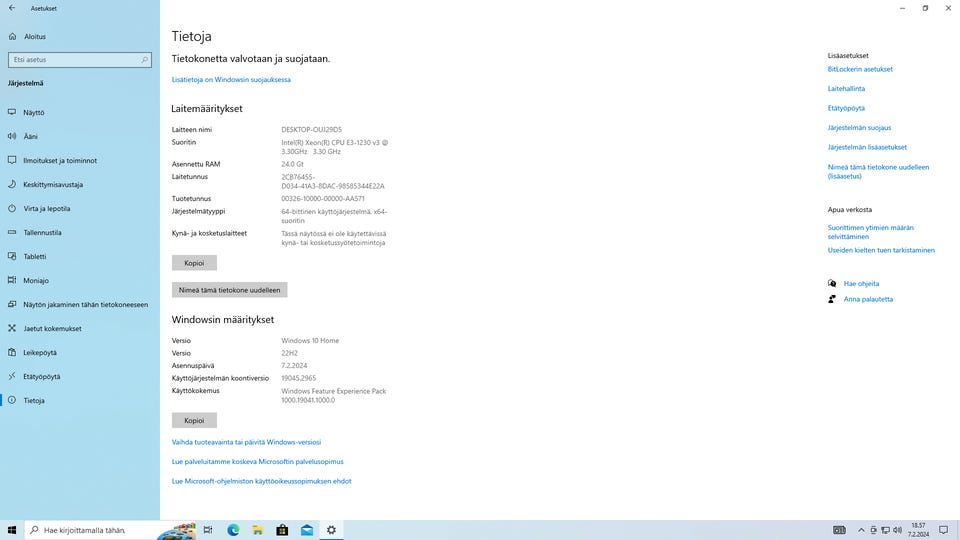Click taskbar search box Hae kirjoittamalla tähän
This screenshot has height=540, width=960.
click(110, 530)
